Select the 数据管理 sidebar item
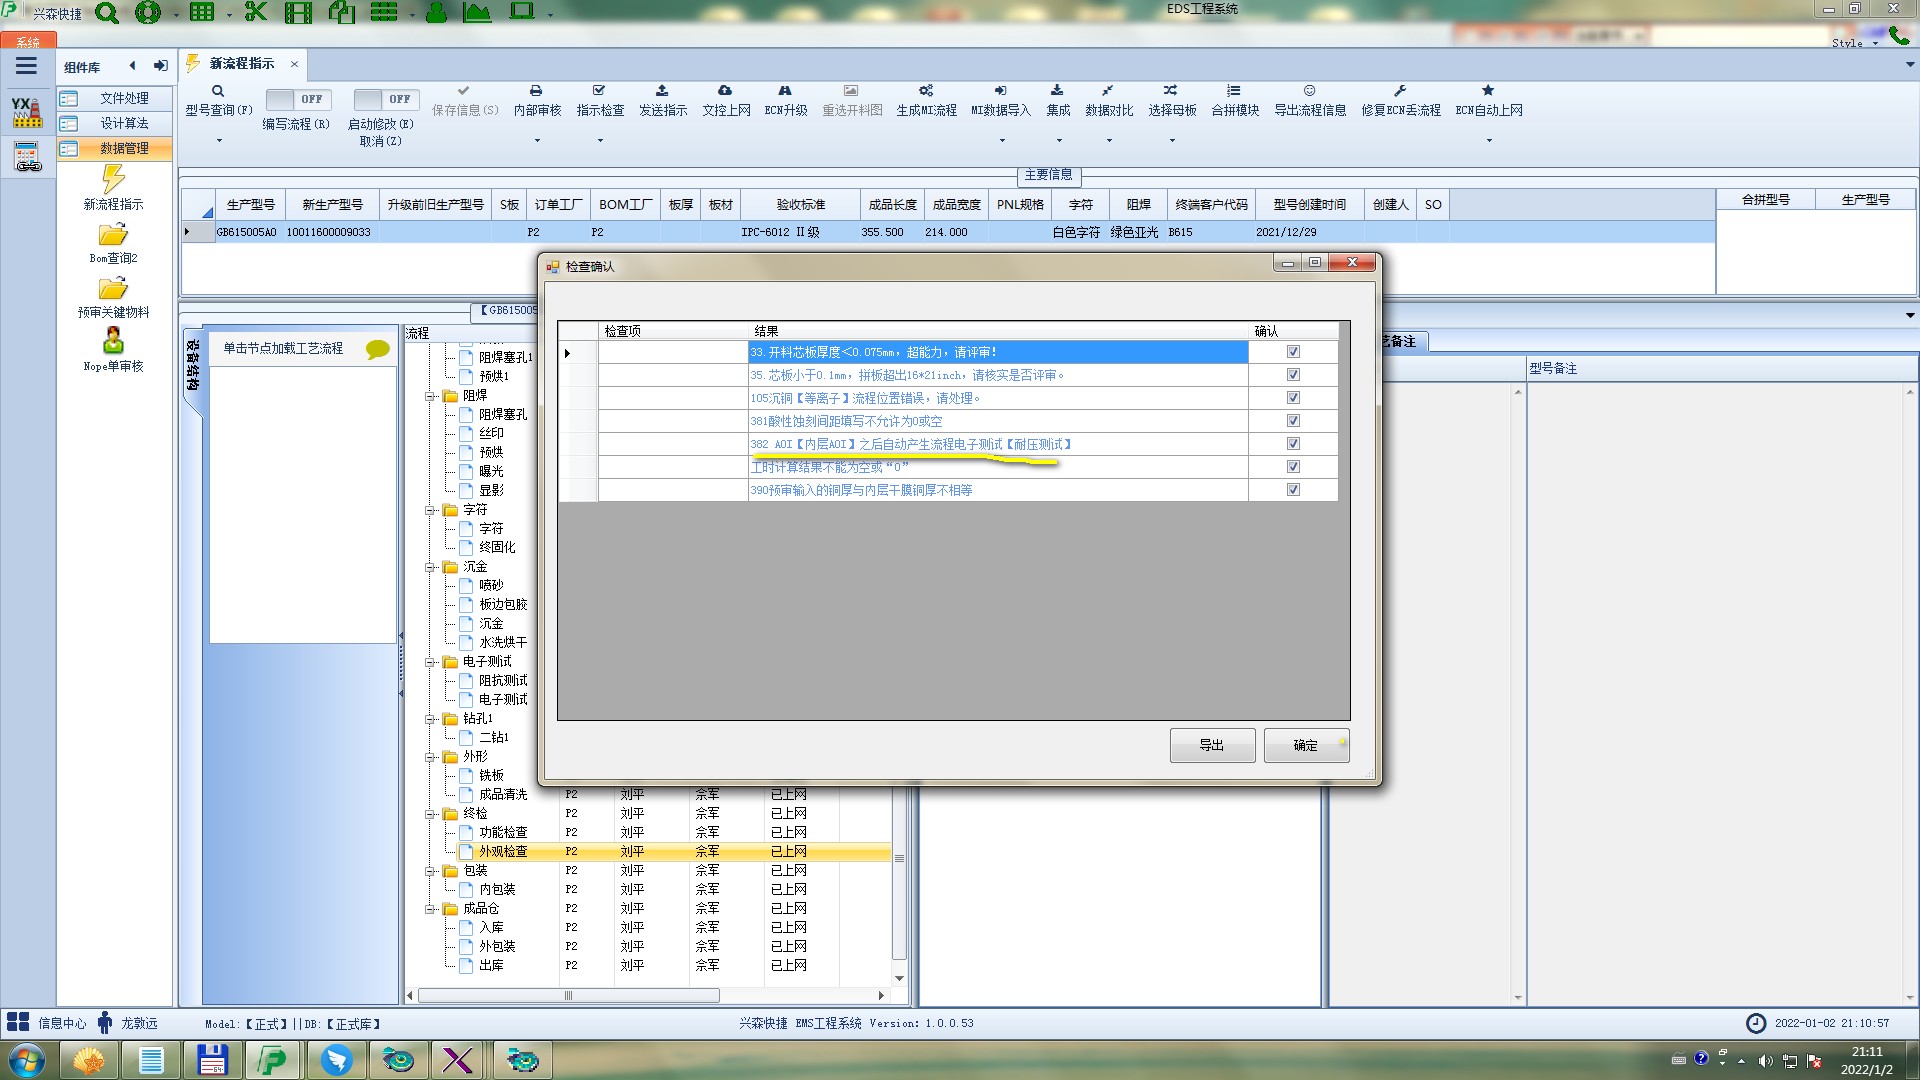The height and width of the screenshot is (1080, 1920). 123,148
